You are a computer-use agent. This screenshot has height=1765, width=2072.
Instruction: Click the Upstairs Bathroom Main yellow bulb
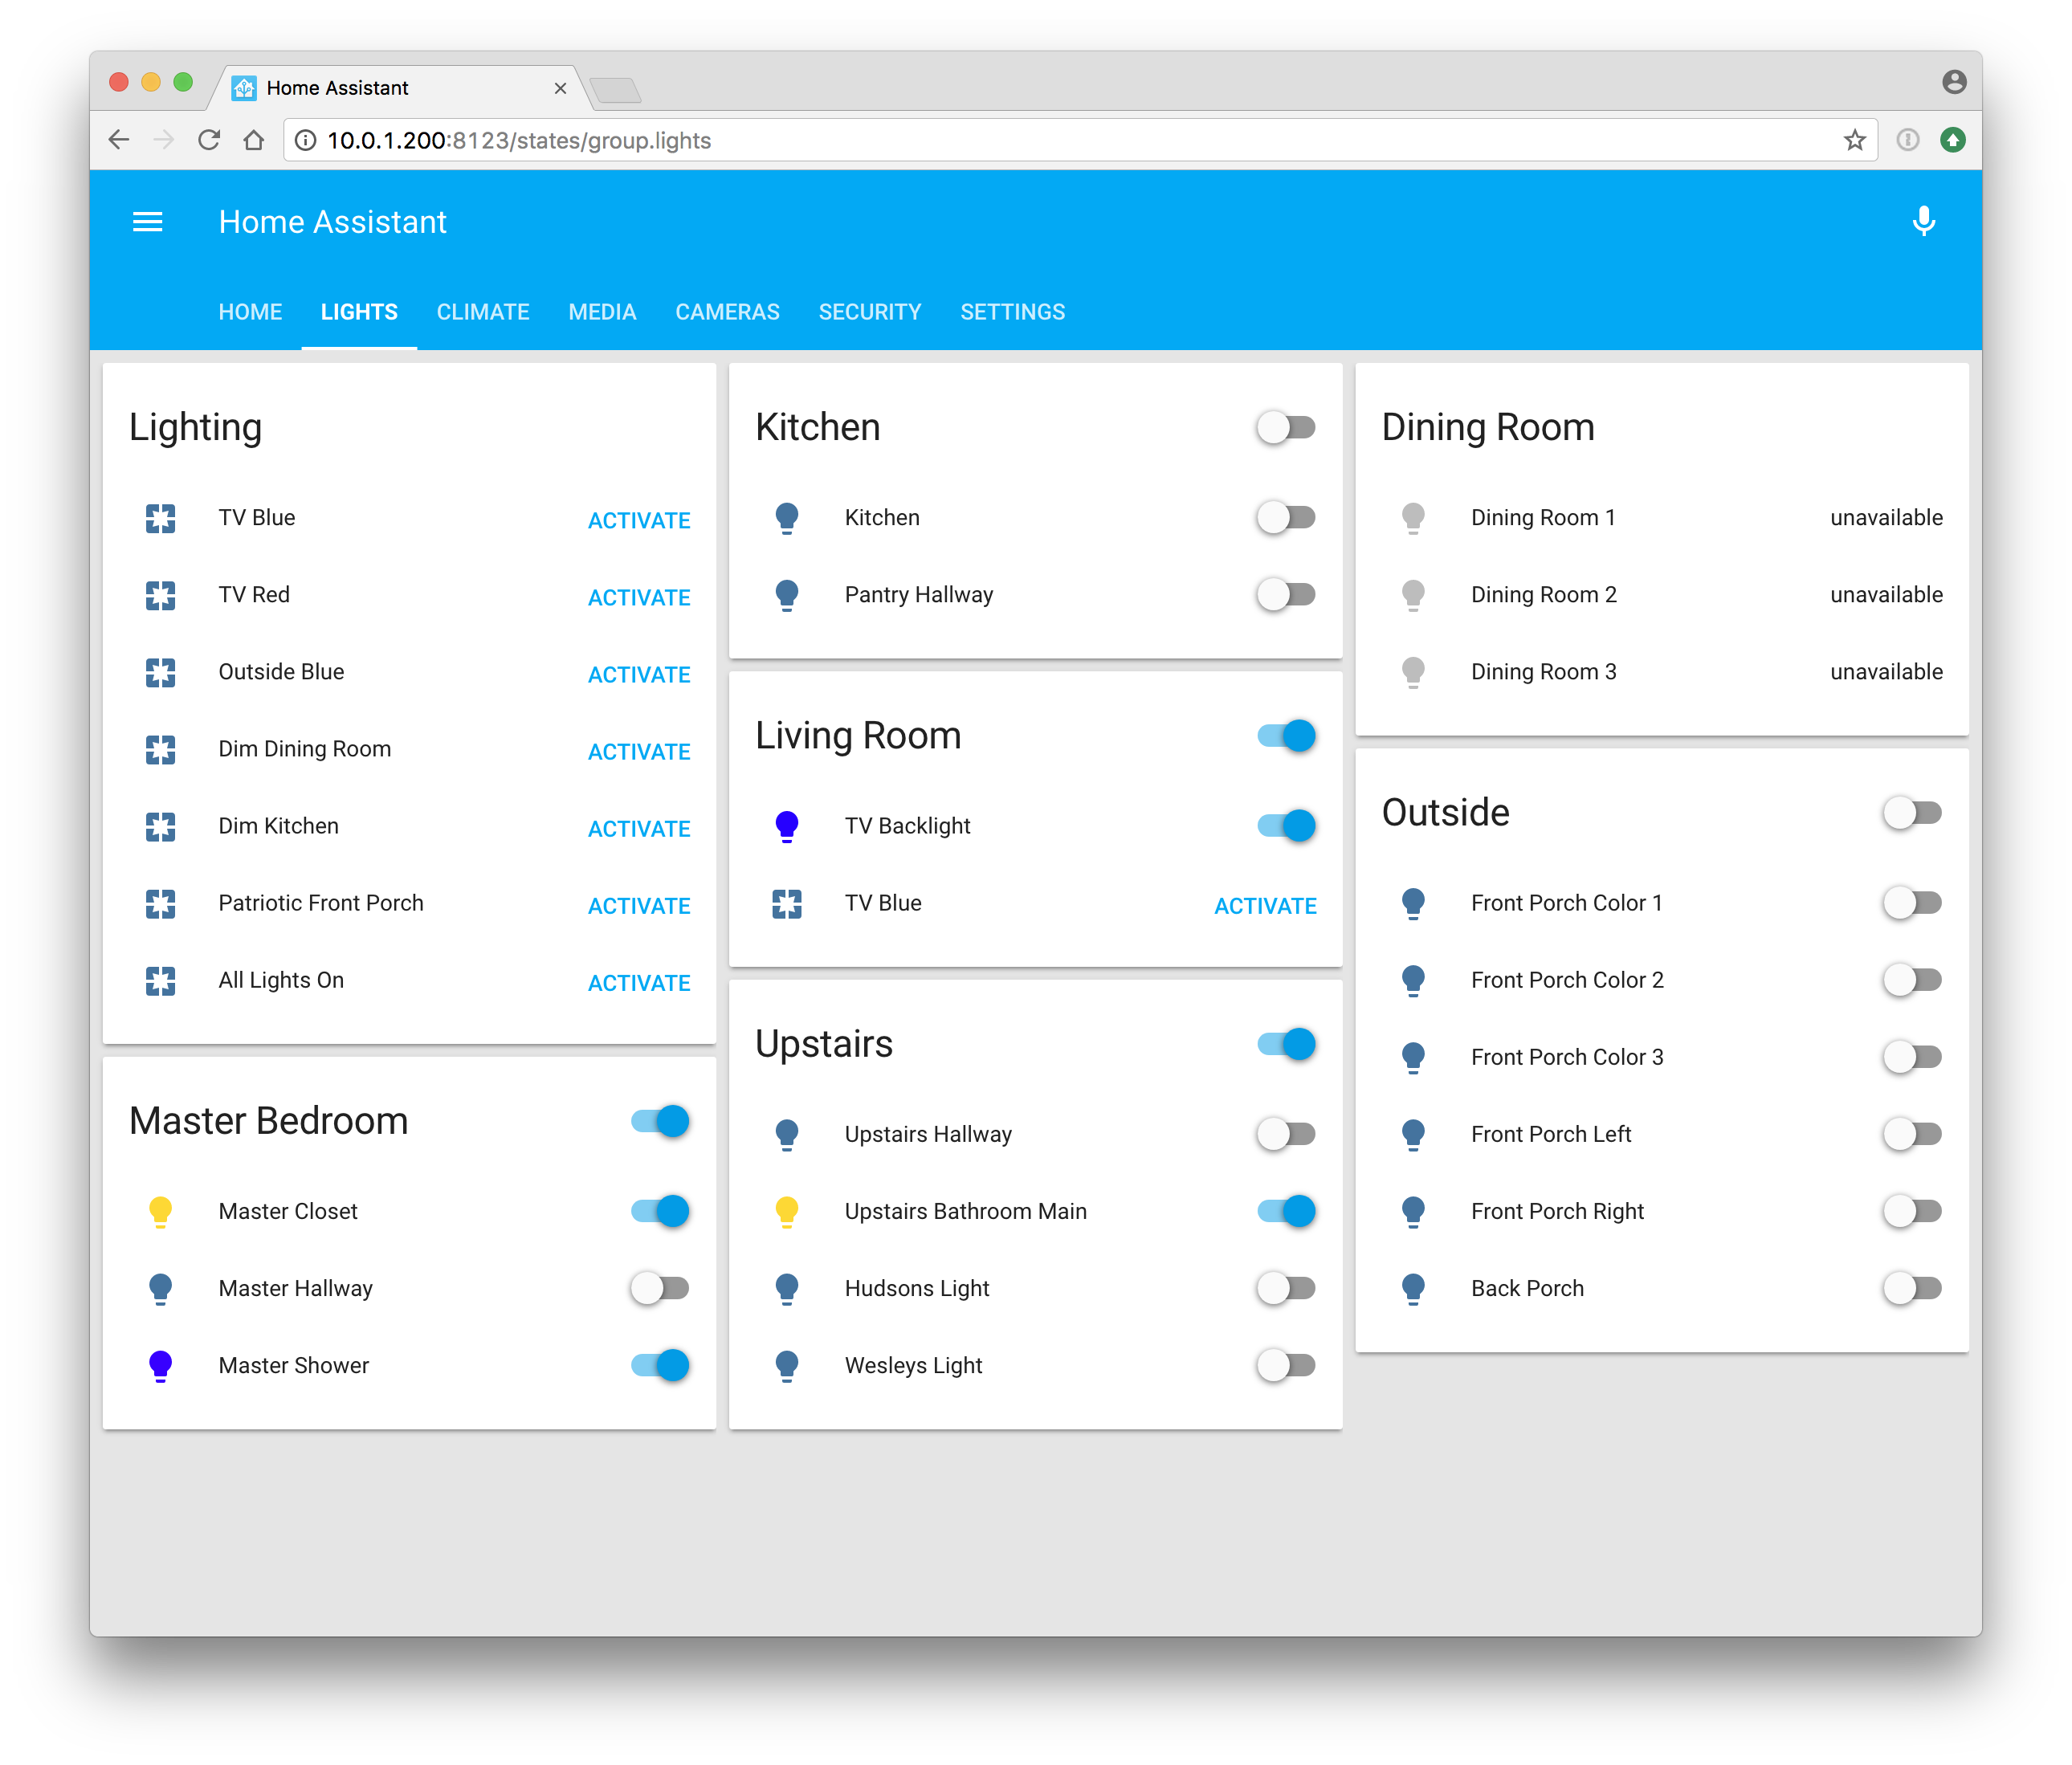(786, 1211)
